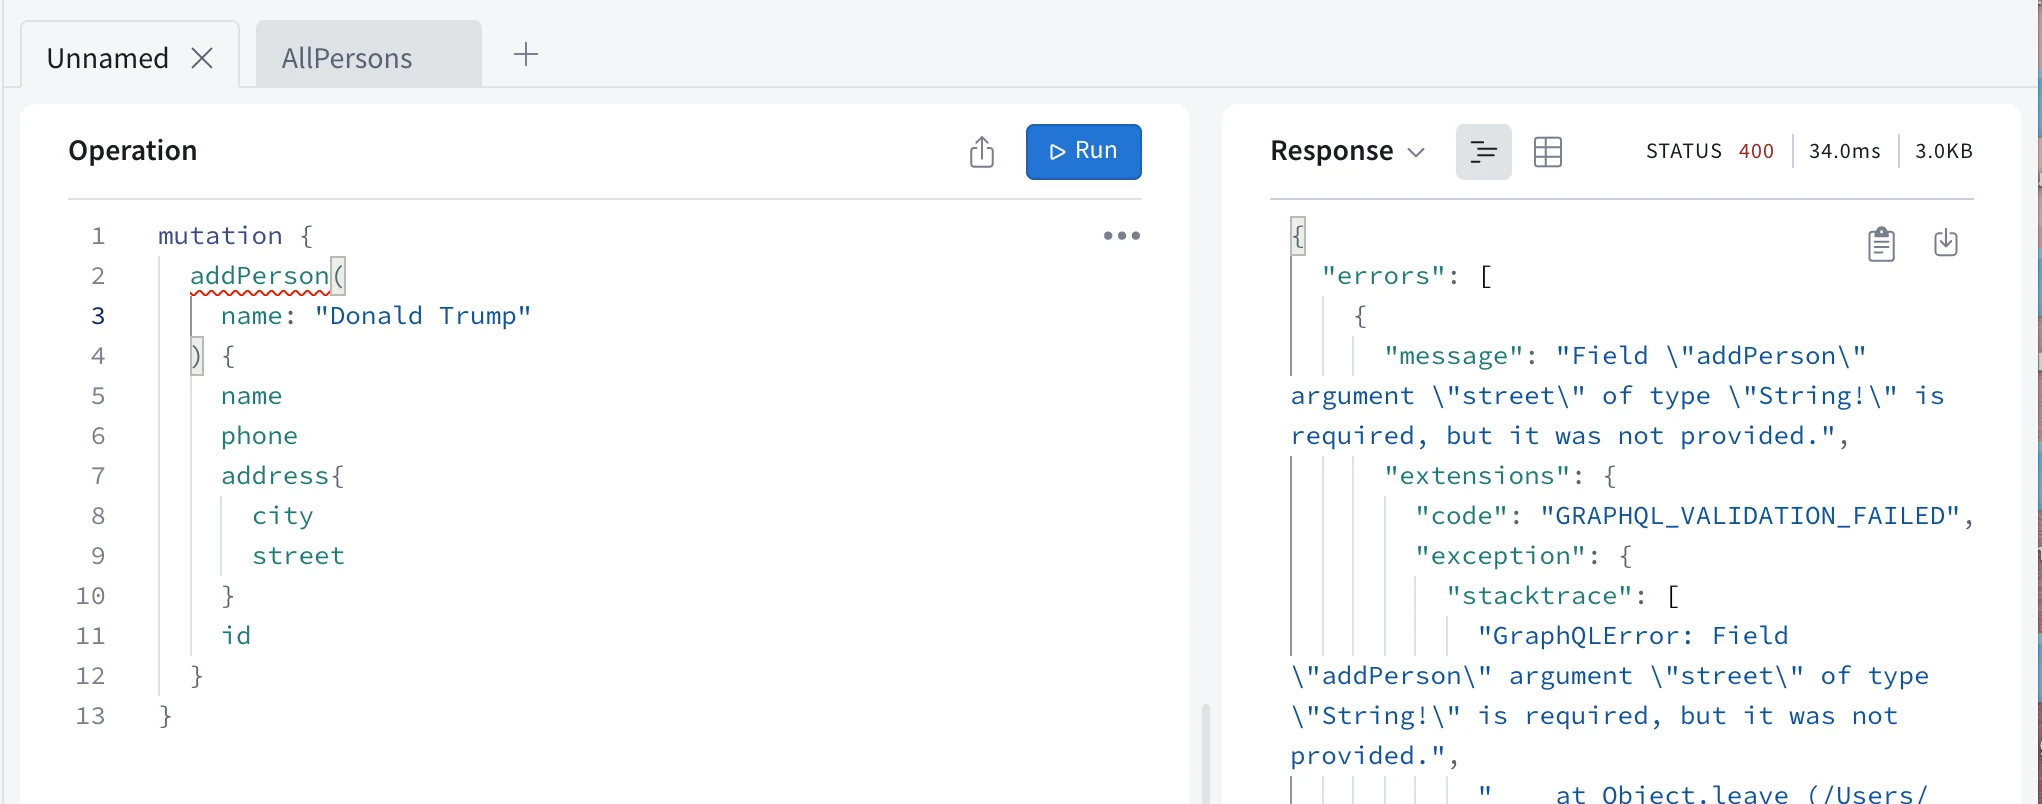Open the Response dropdown
The width and height of the screenshot is (2042, 804).
pos(1347,152)
